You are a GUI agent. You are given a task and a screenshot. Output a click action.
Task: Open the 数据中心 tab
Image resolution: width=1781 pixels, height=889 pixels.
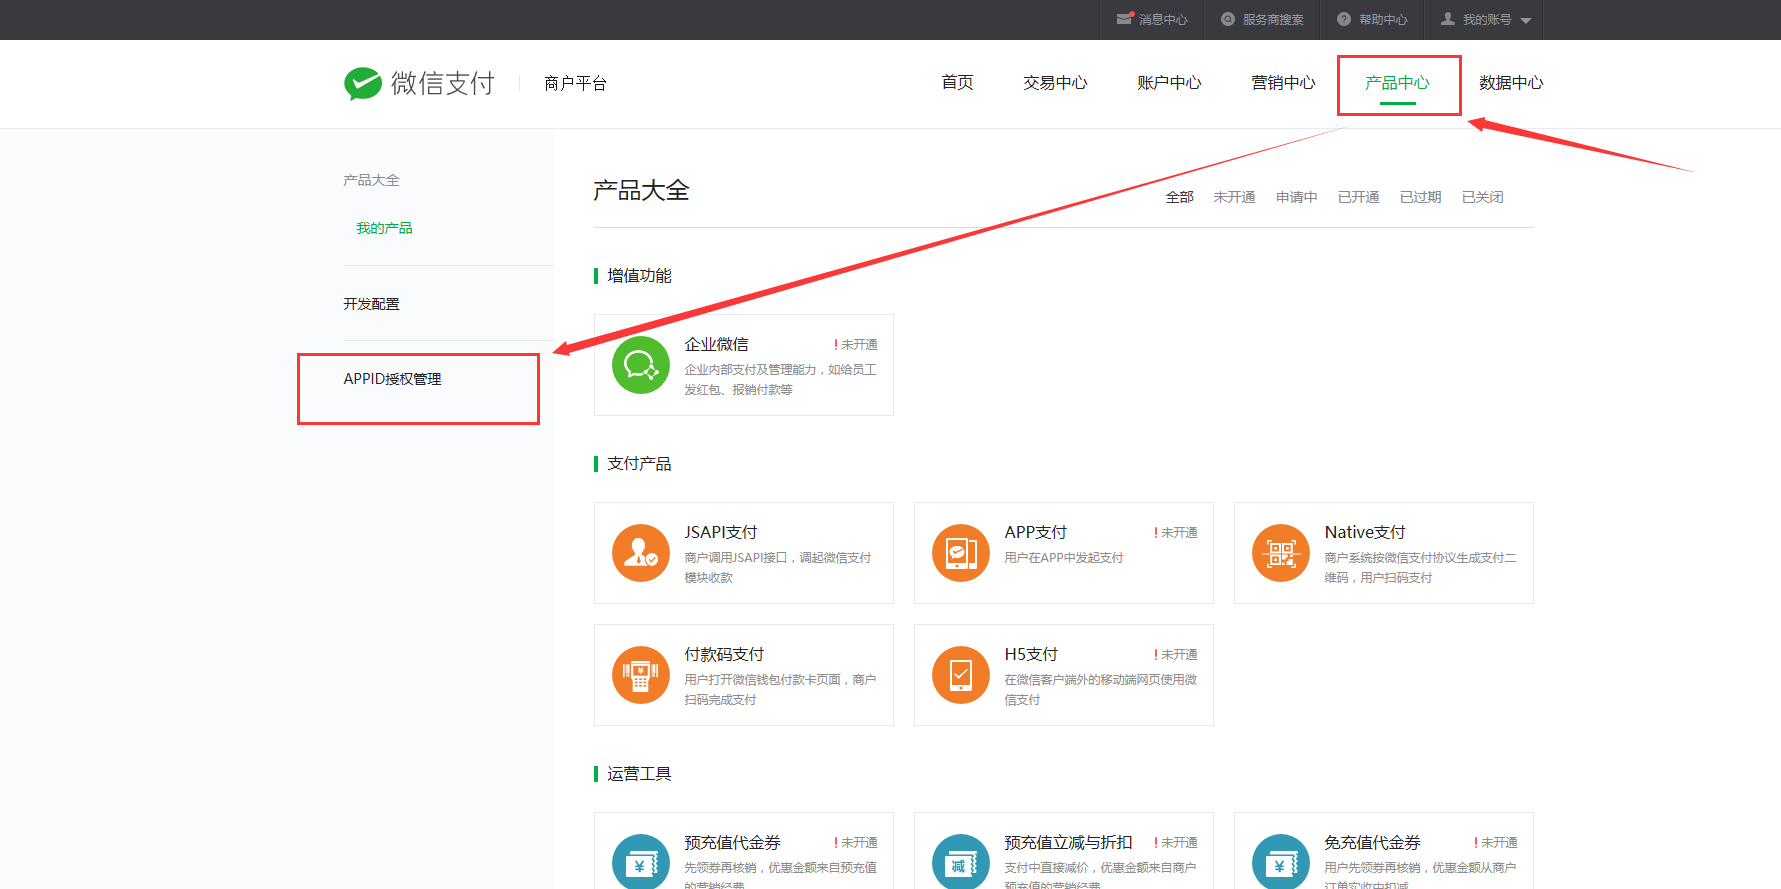[x=1511, y=83]
